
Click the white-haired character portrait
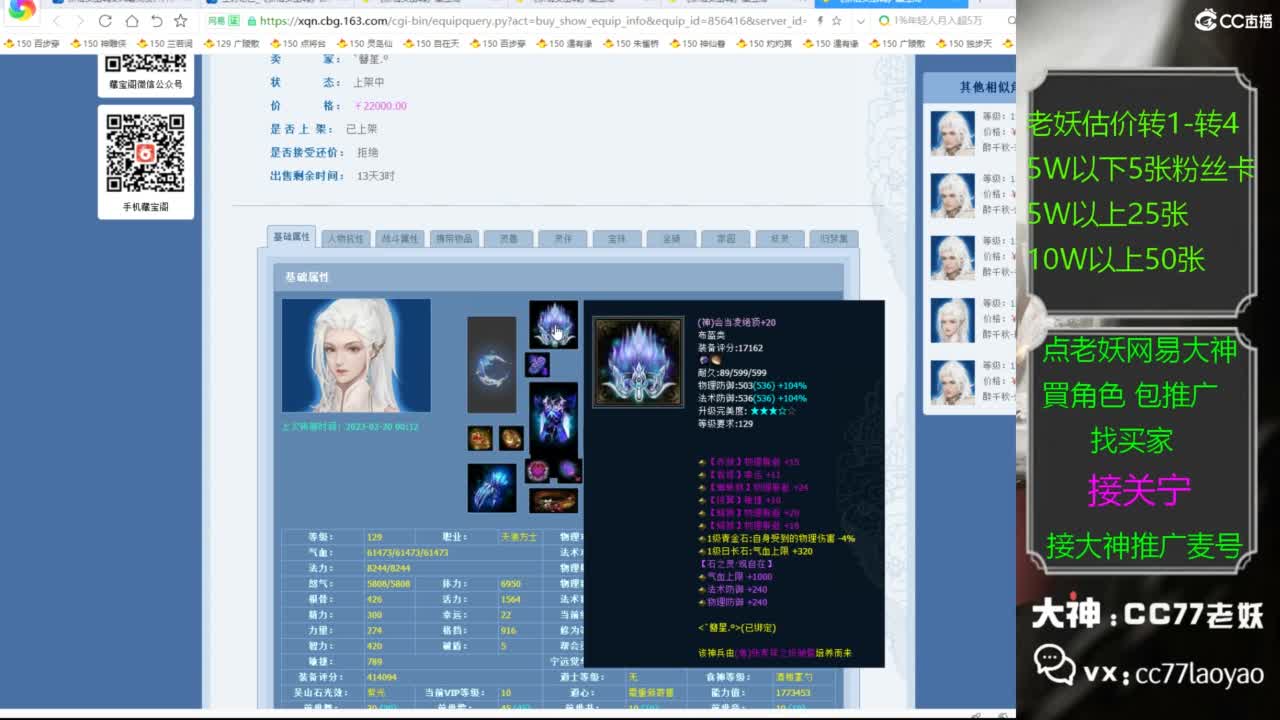356,355
